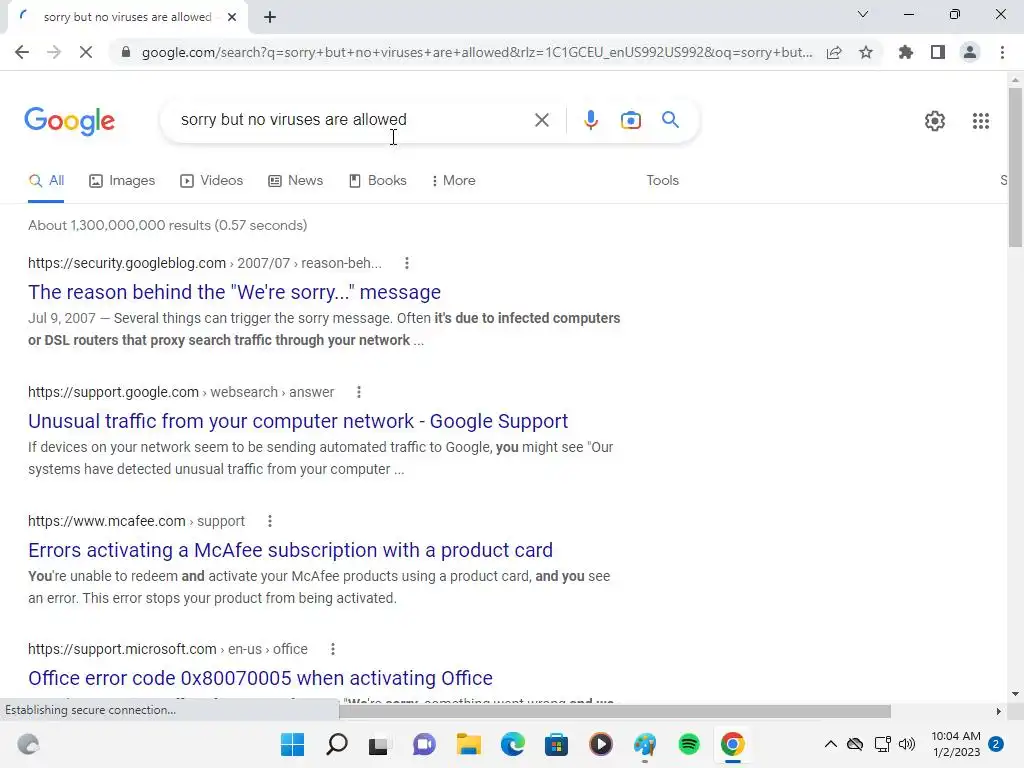Screen dimensions: 1024x768
Task: Click the magnifier search button
Action: click(670, 120)
